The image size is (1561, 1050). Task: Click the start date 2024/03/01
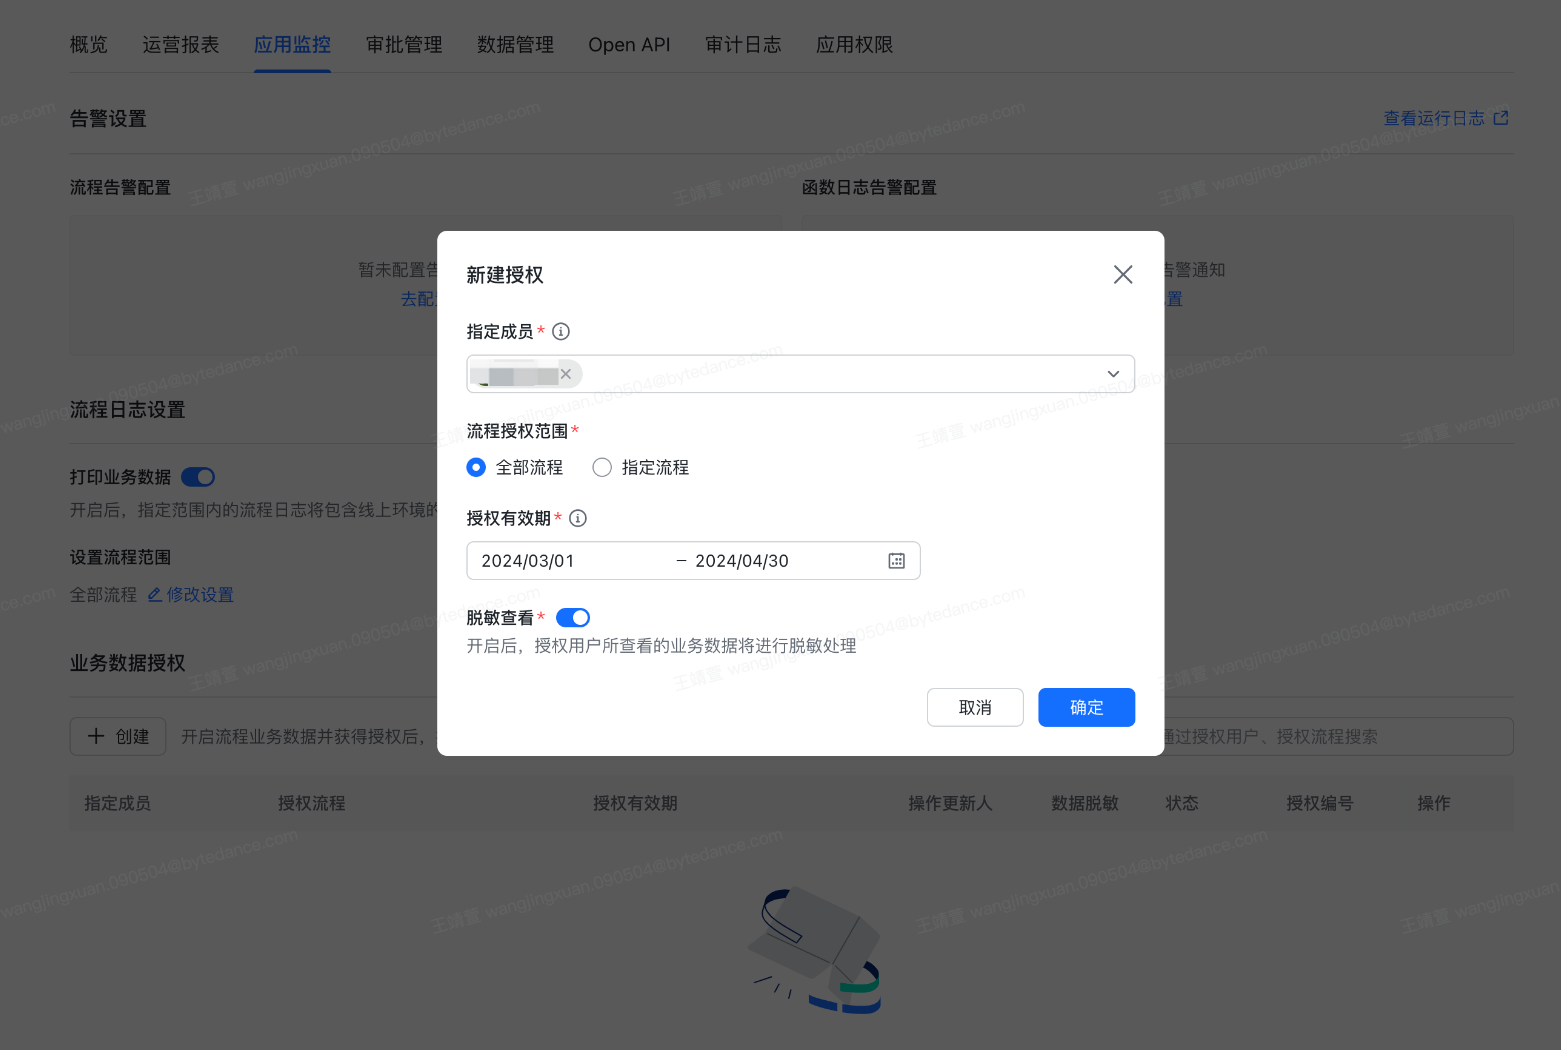click(x=528, y=561)
